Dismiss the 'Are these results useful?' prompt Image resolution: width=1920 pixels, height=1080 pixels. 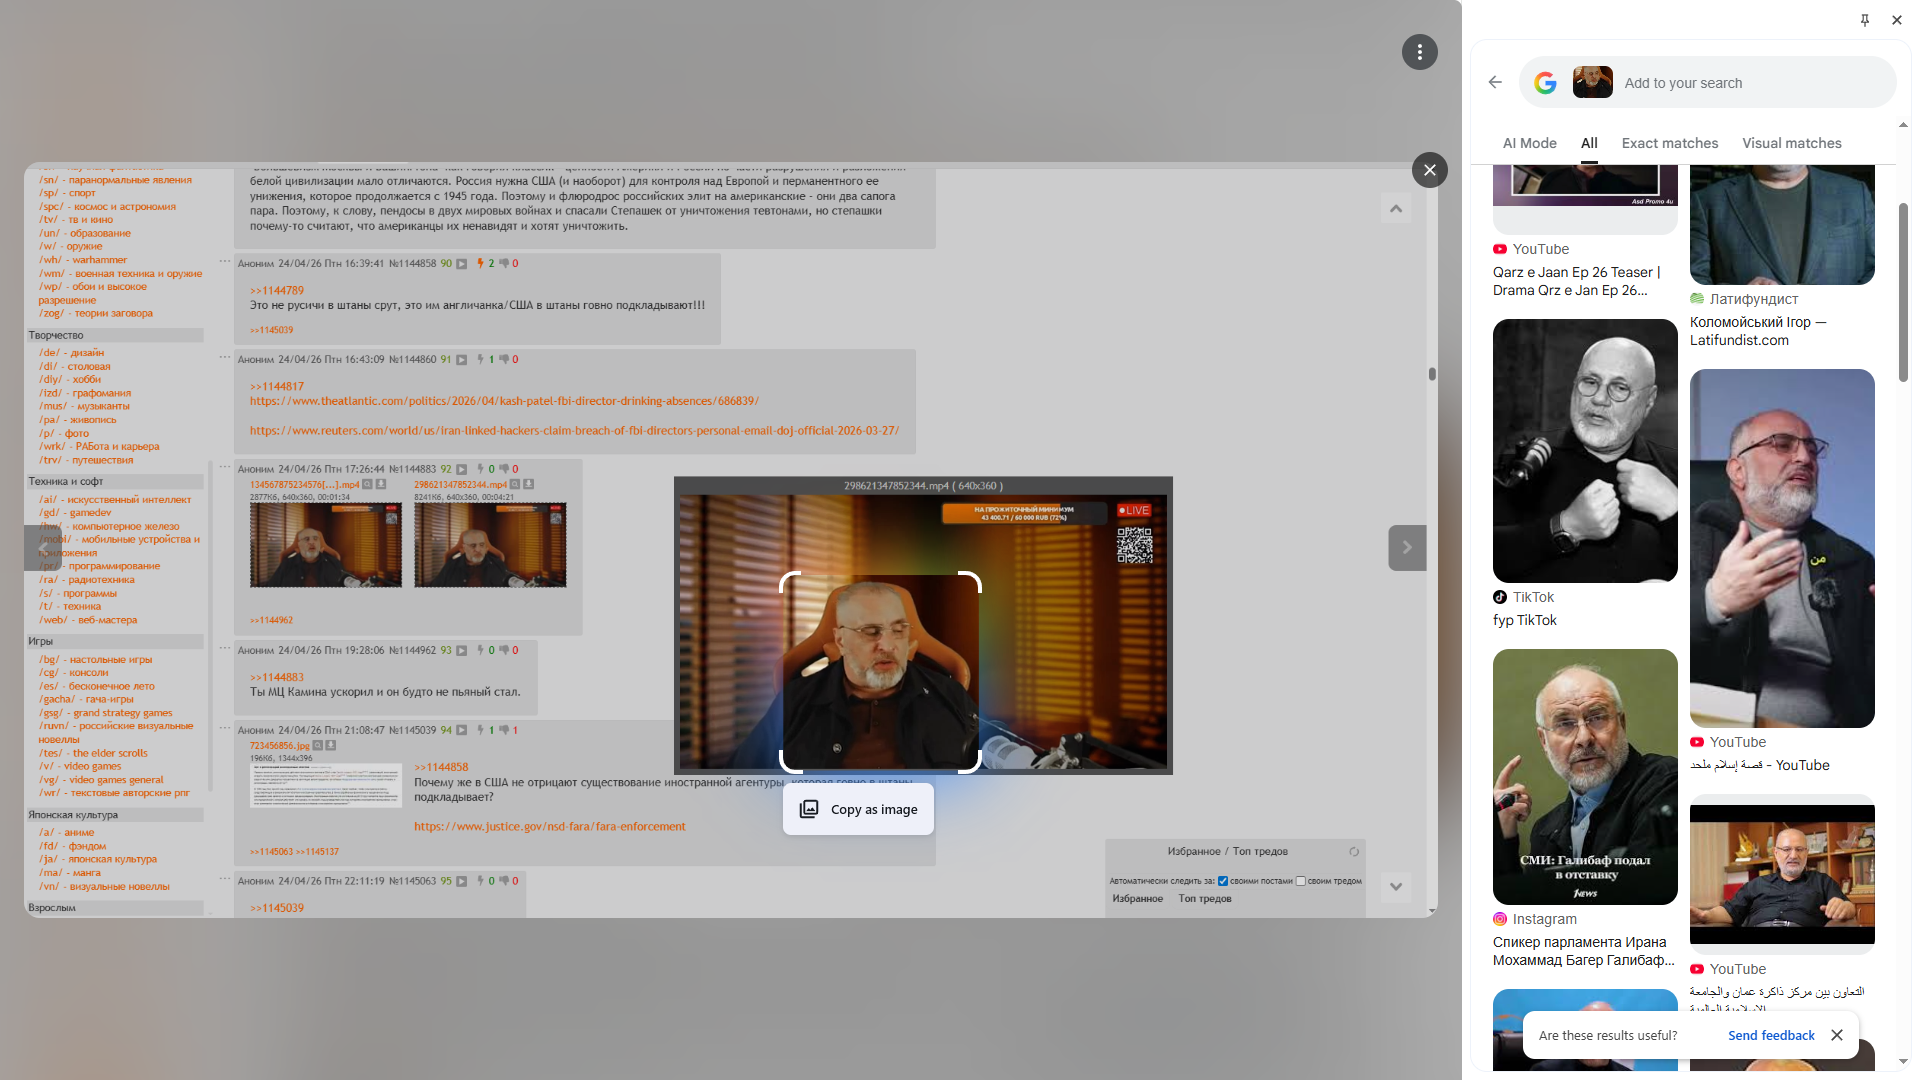1837,1035
